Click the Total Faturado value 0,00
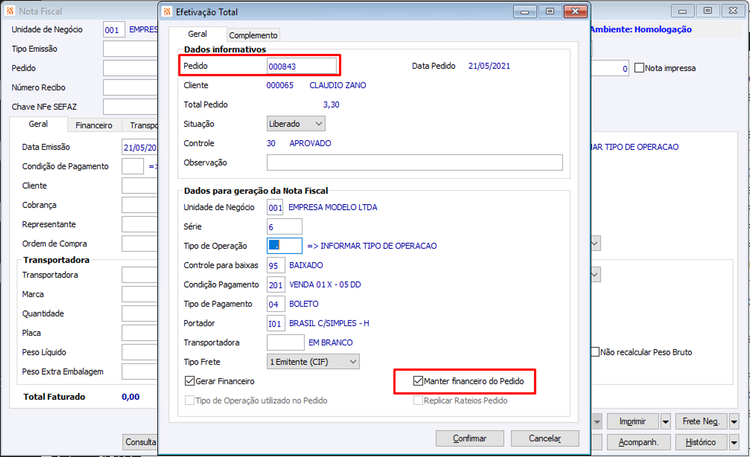 tap(131, 397)
